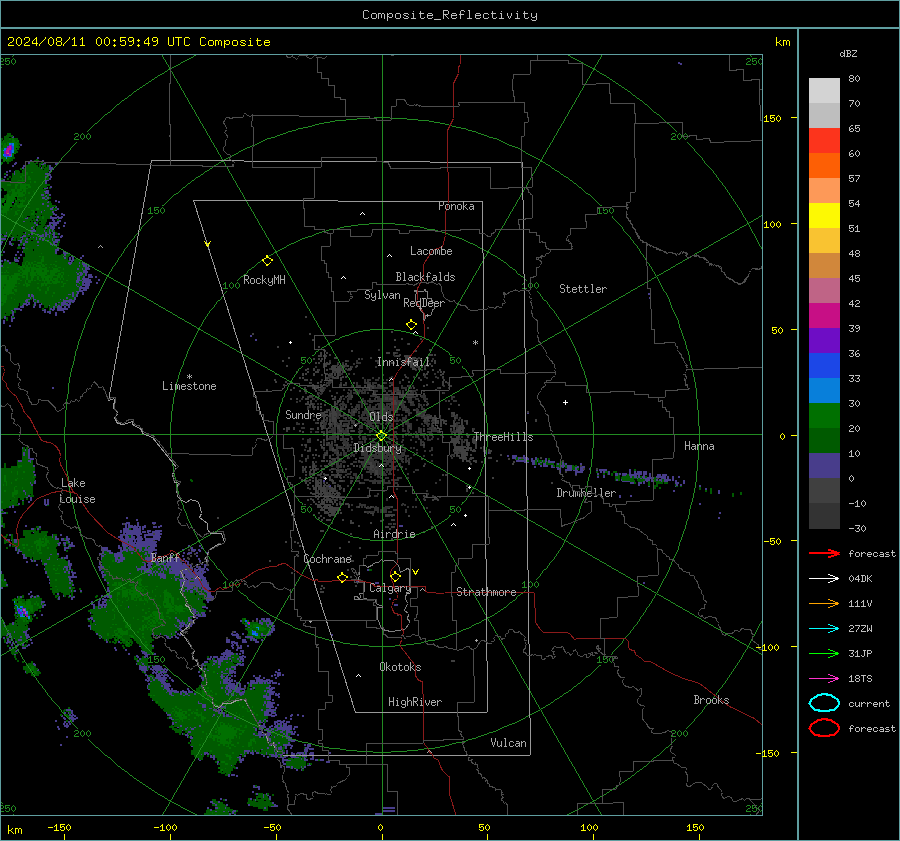Screen dimensions: 900x841
Task: Click the RockyMH label
Action: click(264, 280)
